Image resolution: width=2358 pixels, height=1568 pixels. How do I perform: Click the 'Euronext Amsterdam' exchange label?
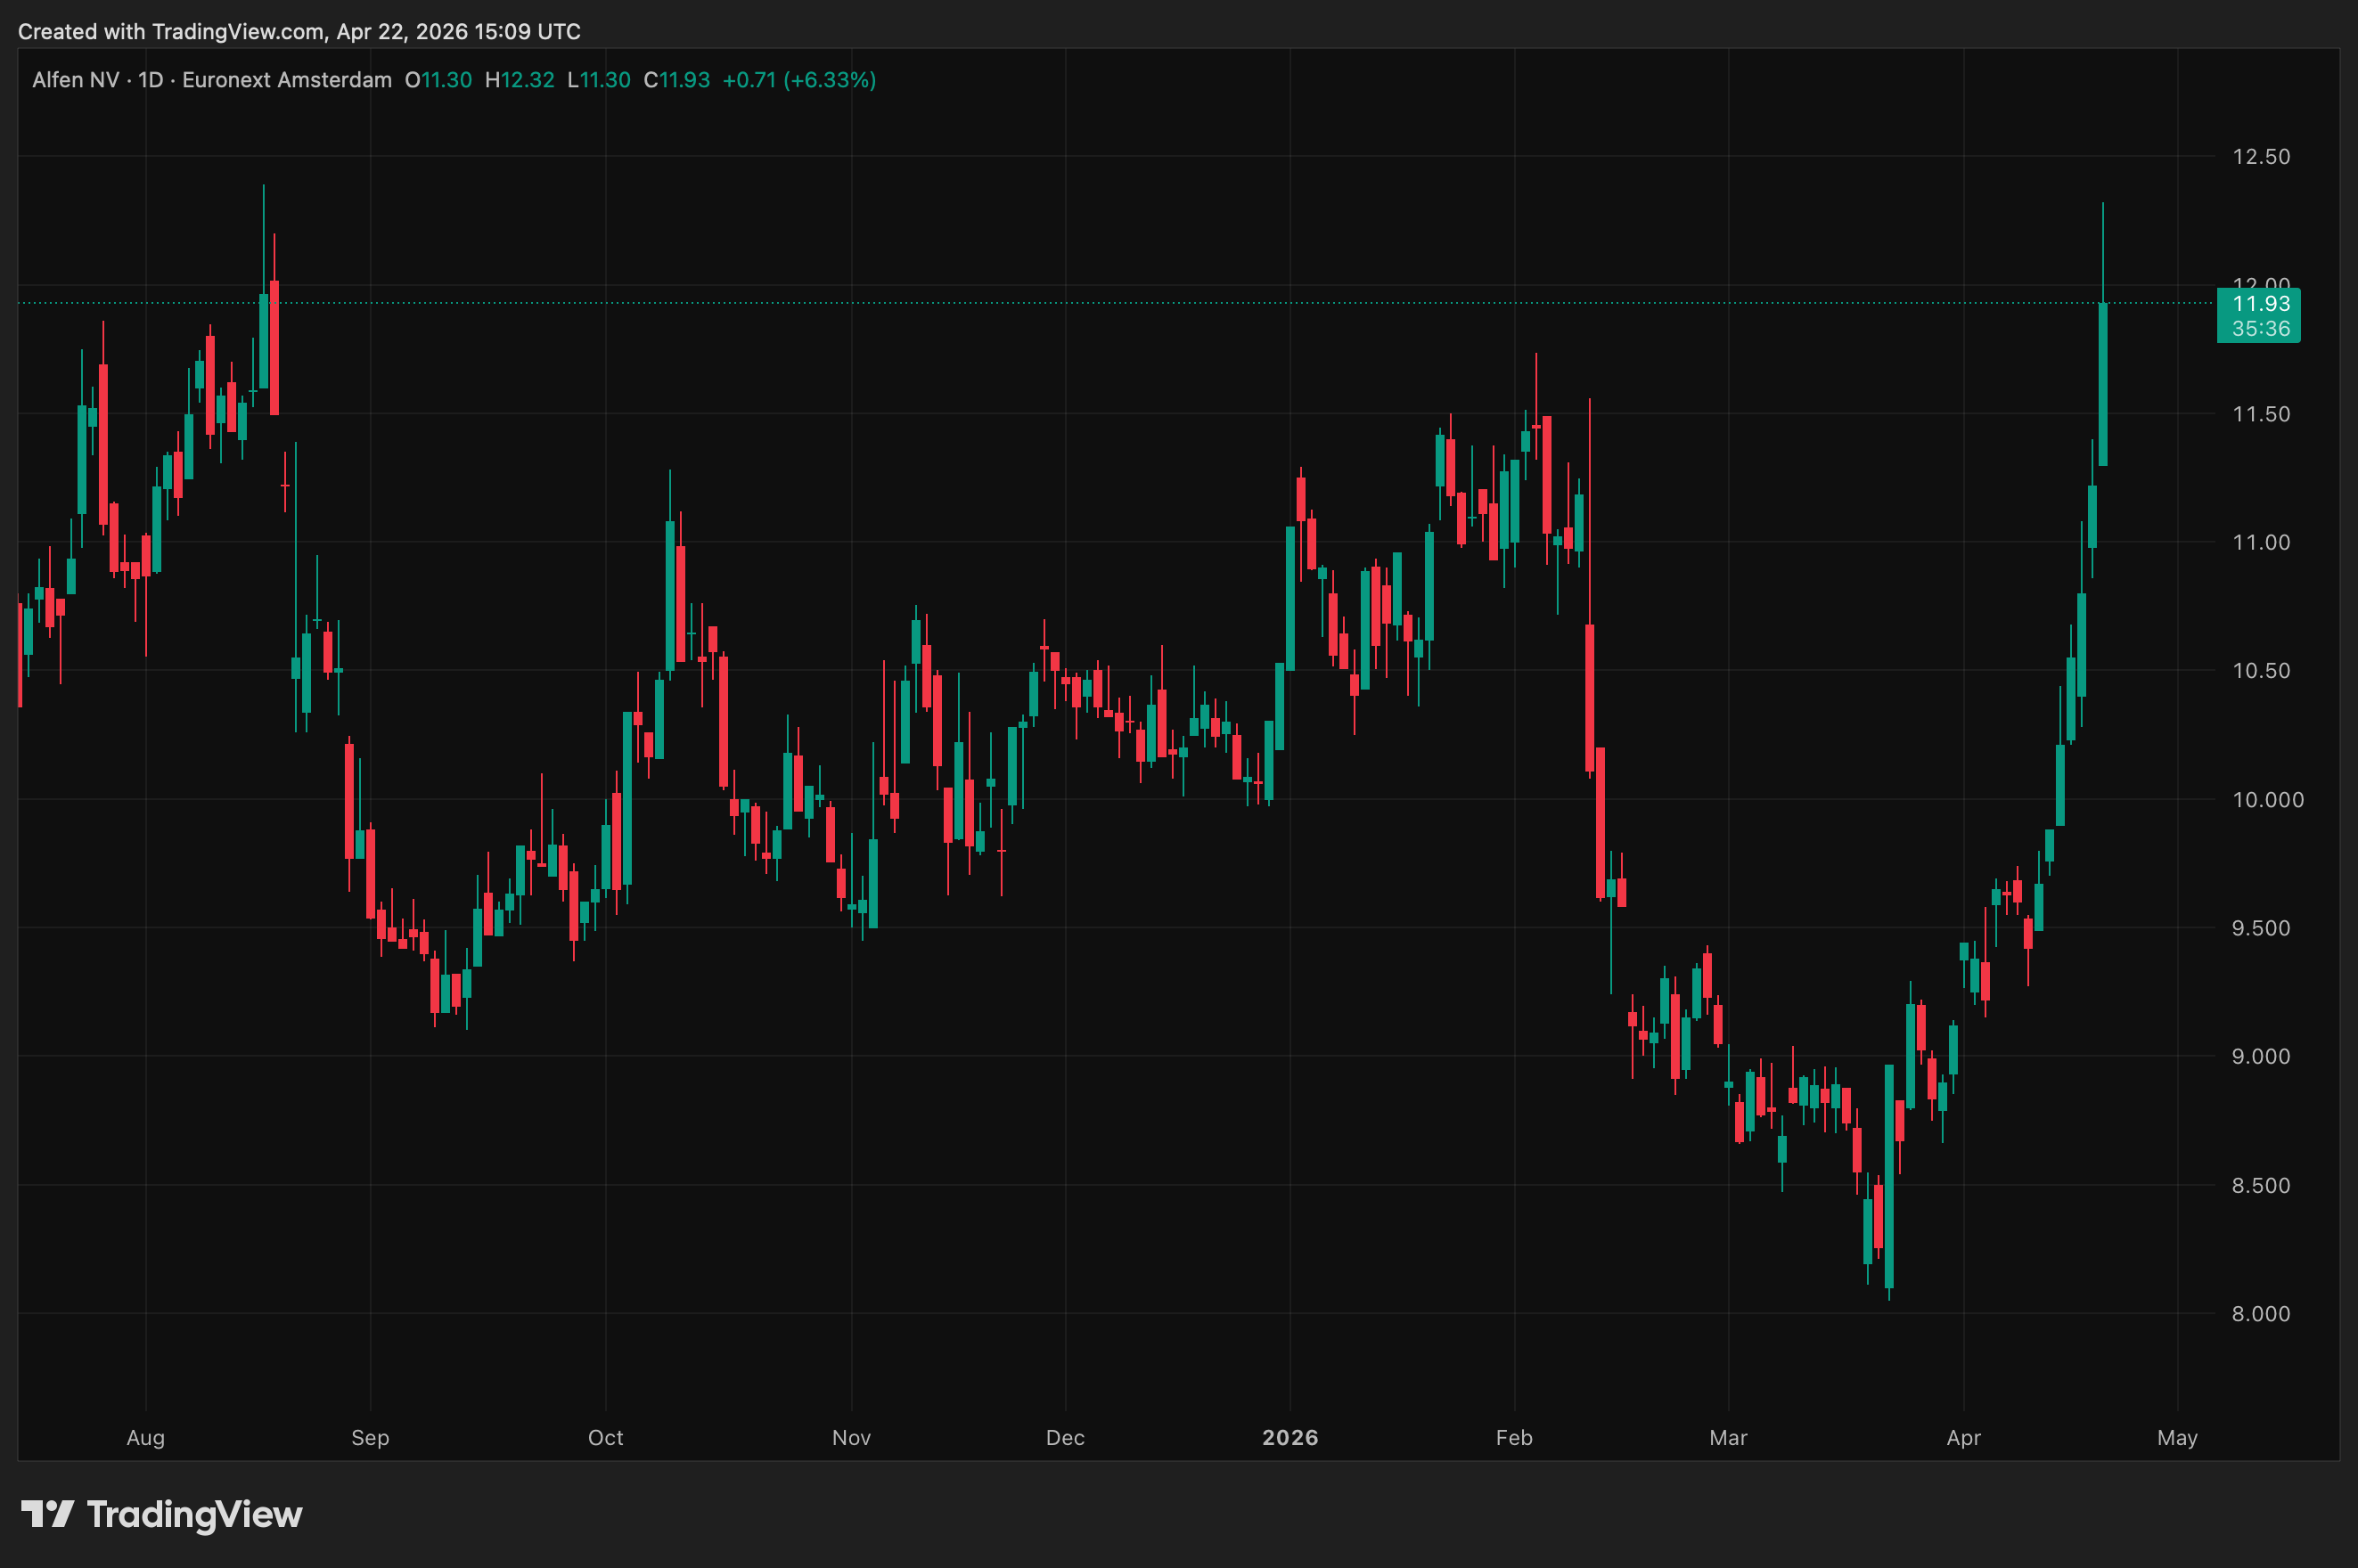287,80
